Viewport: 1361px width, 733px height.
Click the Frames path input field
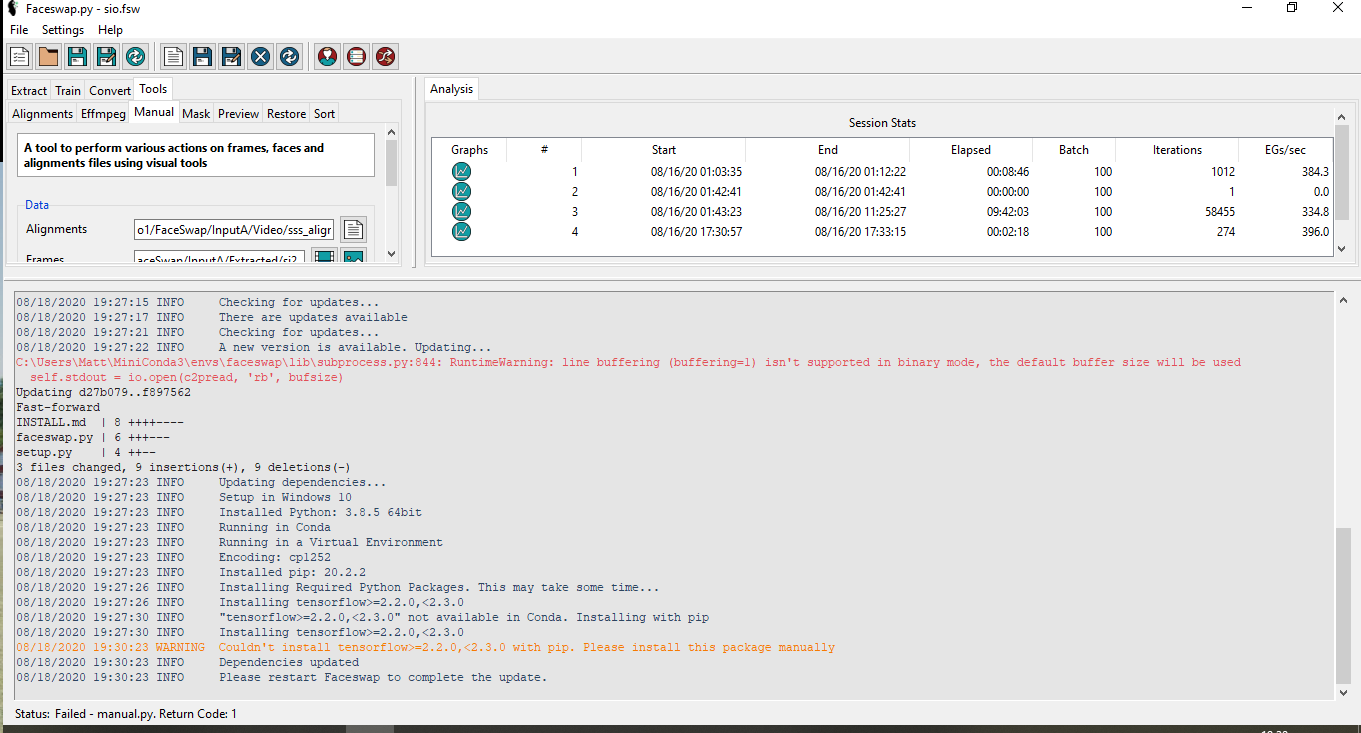[x=219, y=258]
